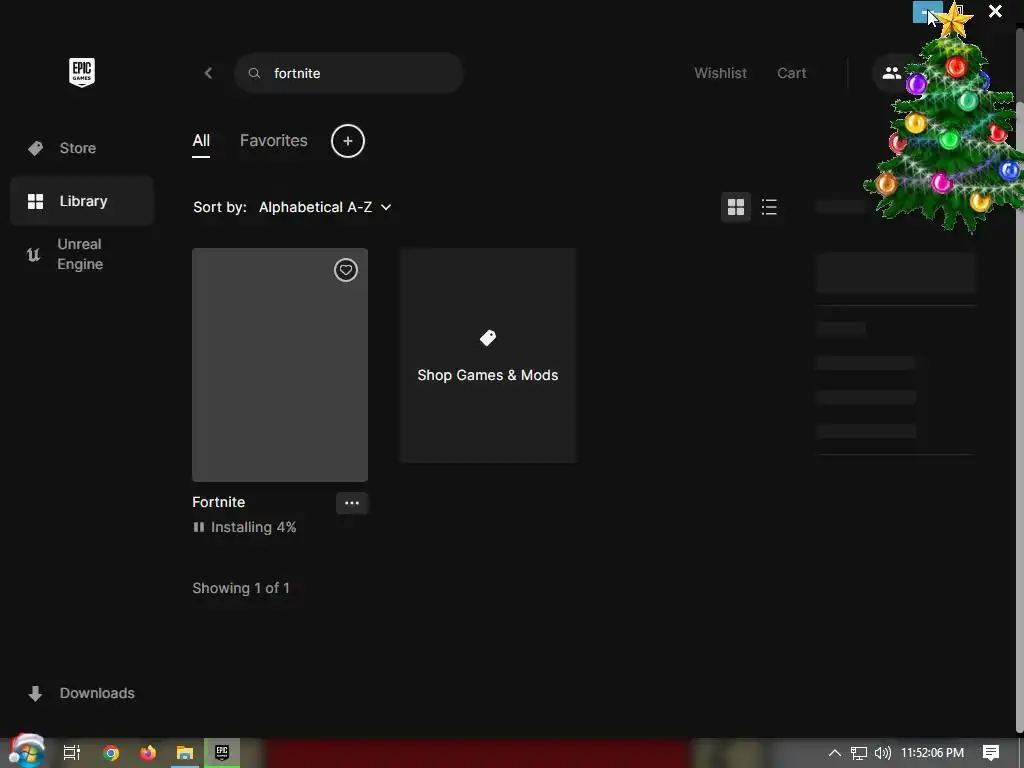Open Task View on the taskbar
This screenshot has width=1024, height=768.
72,753
